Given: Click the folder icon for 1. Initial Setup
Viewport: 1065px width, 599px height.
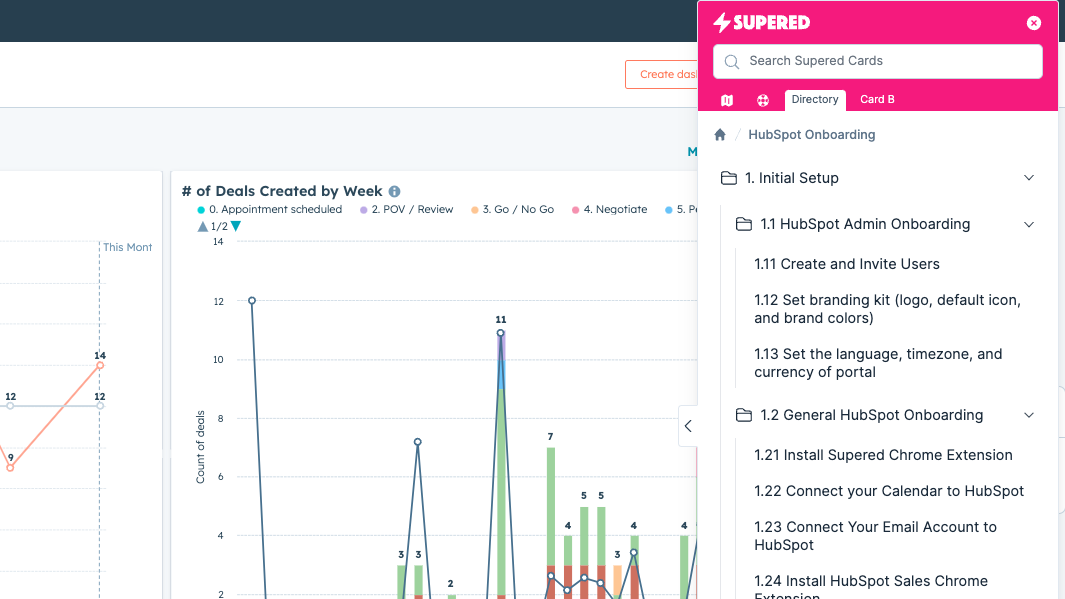Looking at the screenshot, I should point(729,178).
